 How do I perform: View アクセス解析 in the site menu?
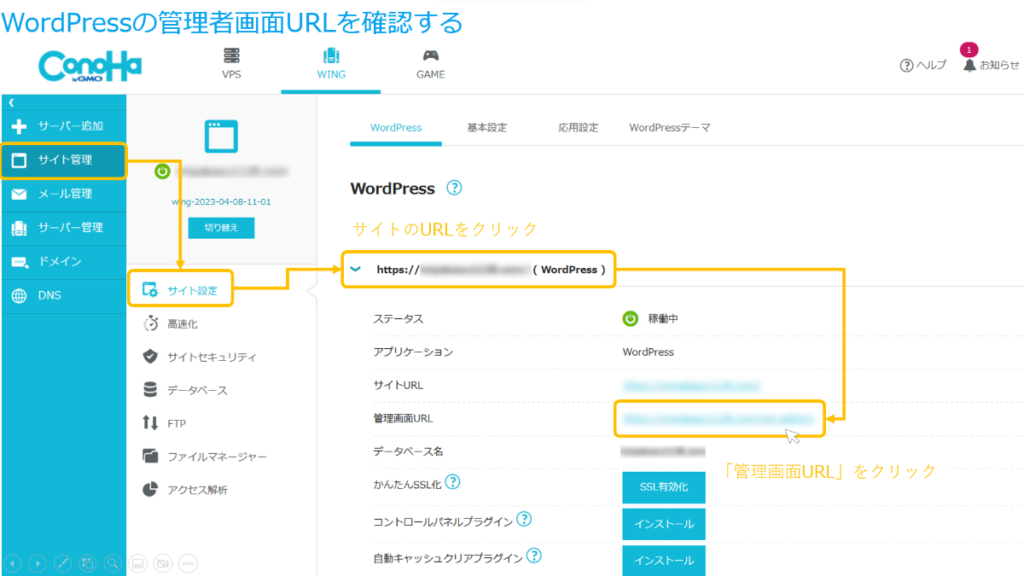point(185,490)
